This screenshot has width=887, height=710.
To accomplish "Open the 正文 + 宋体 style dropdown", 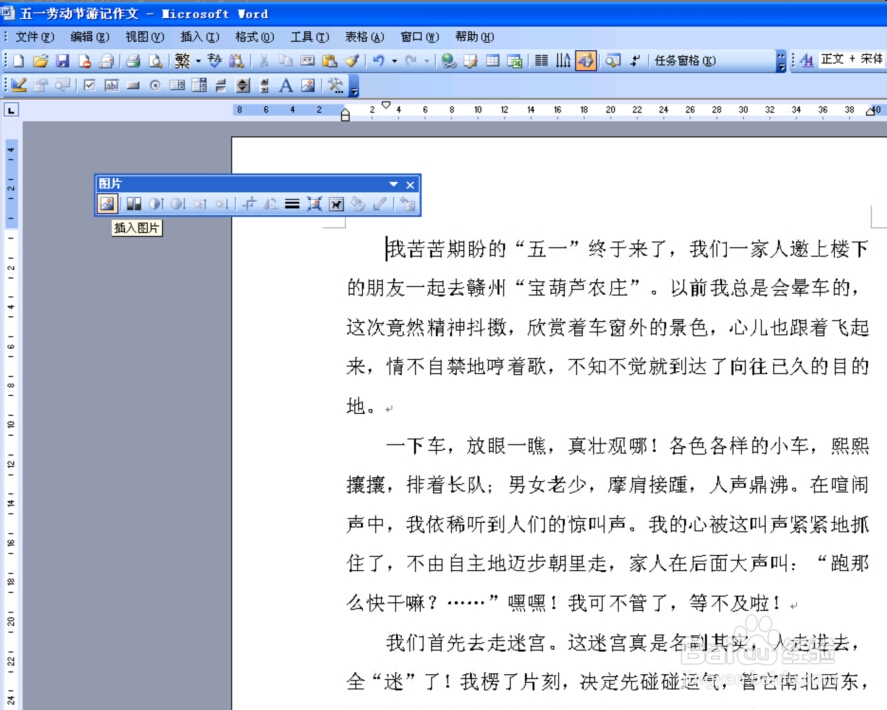I will [x=850, y=60].
